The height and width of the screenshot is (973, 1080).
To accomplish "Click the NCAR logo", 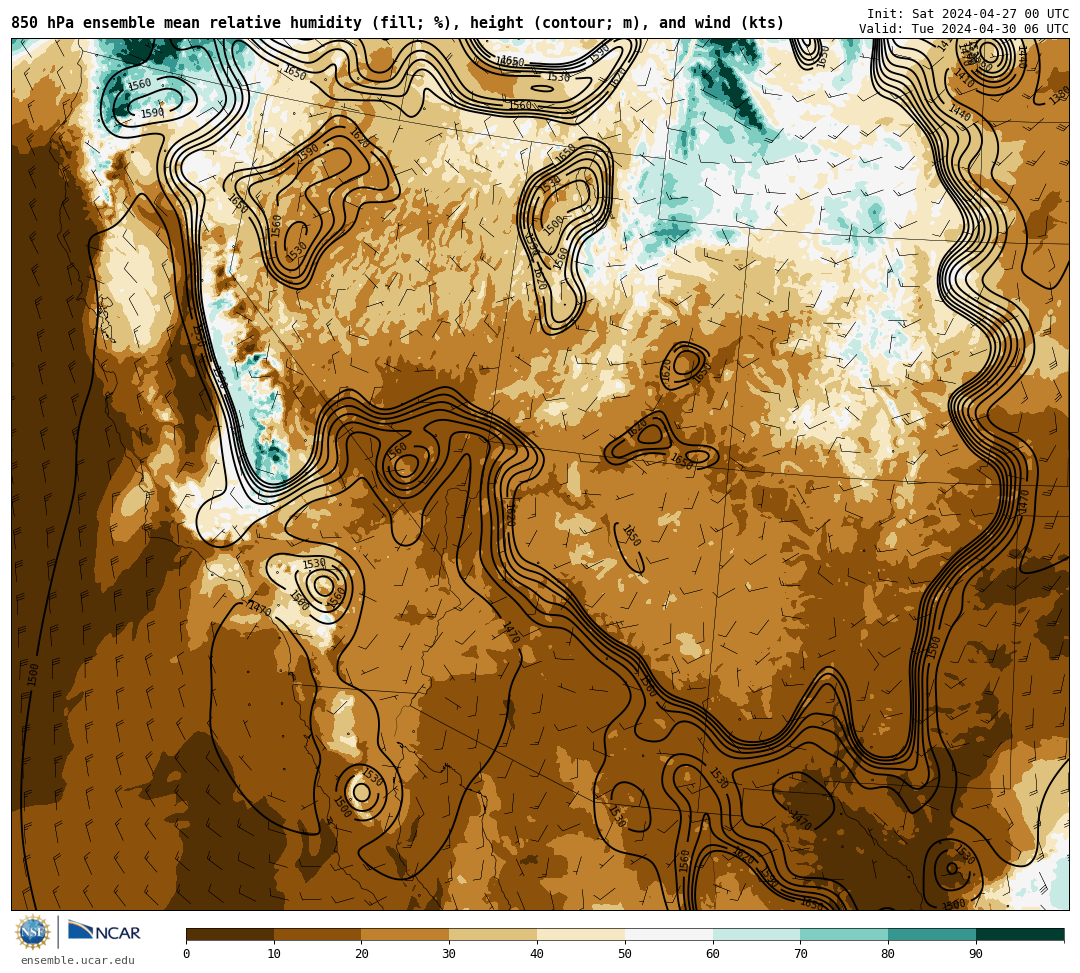I will pos(104,932).
